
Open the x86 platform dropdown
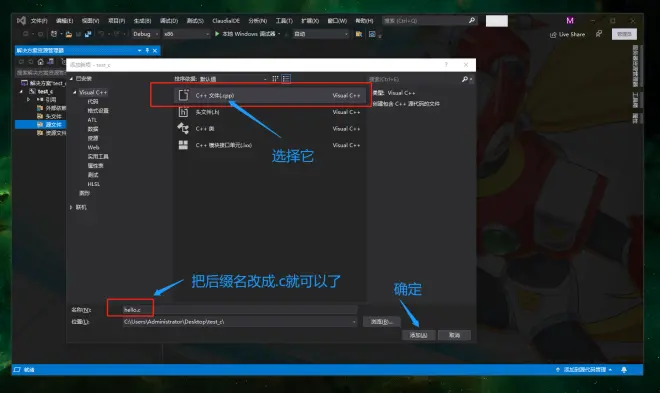point(186,34)
